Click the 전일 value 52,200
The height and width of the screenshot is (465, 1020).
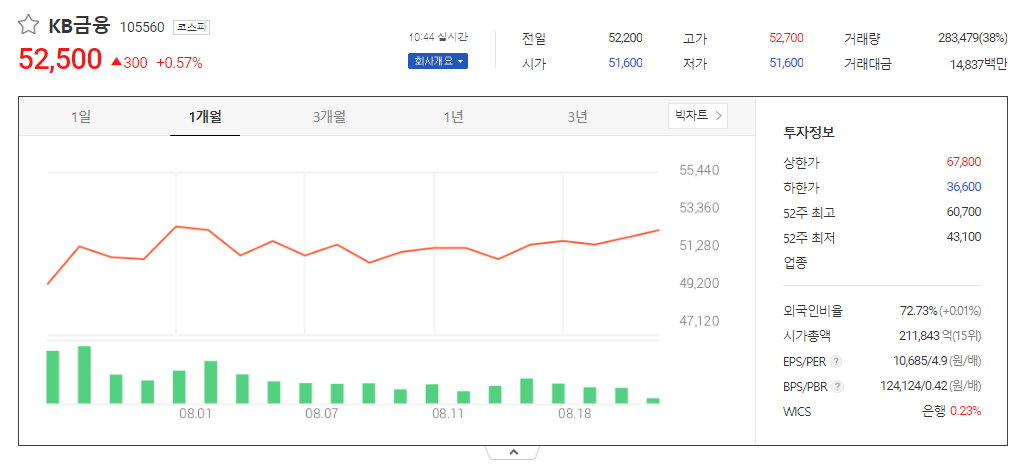tap(625, 38)
